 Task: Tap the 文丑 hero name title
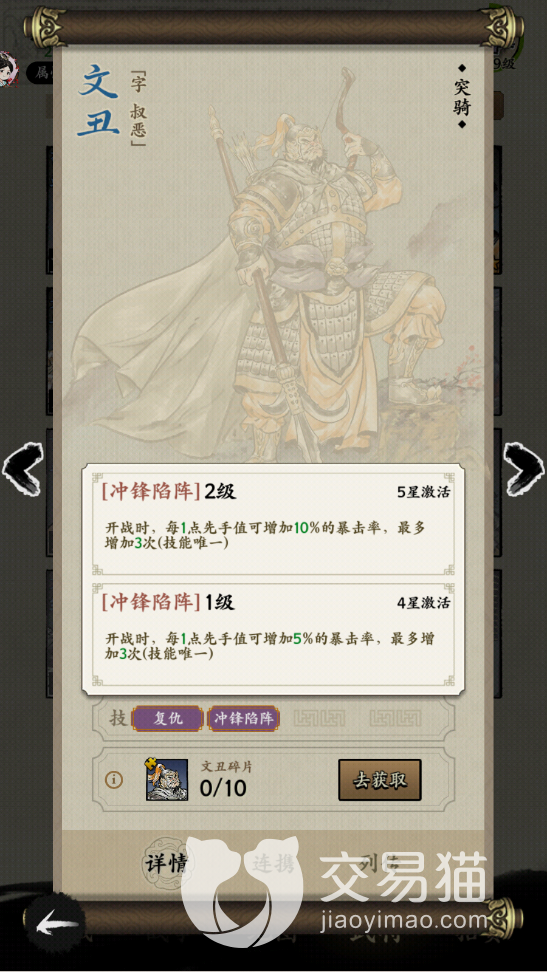pos(99,100)
